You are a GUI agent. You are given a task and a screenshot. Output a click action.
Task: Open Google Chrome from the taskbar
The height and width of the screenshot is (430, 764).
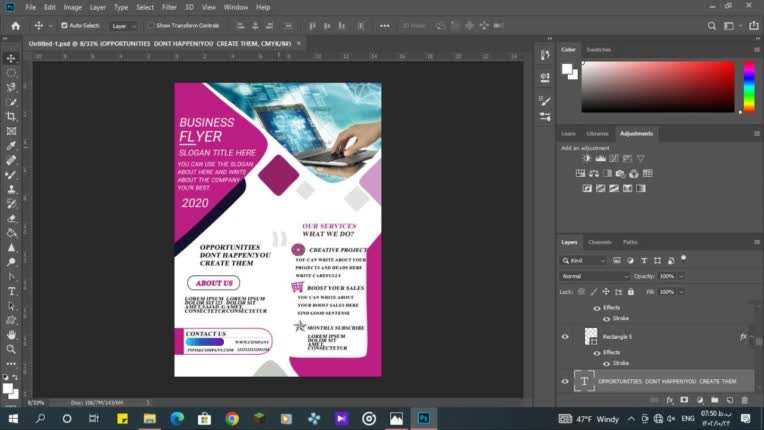(x=232, y=418)
